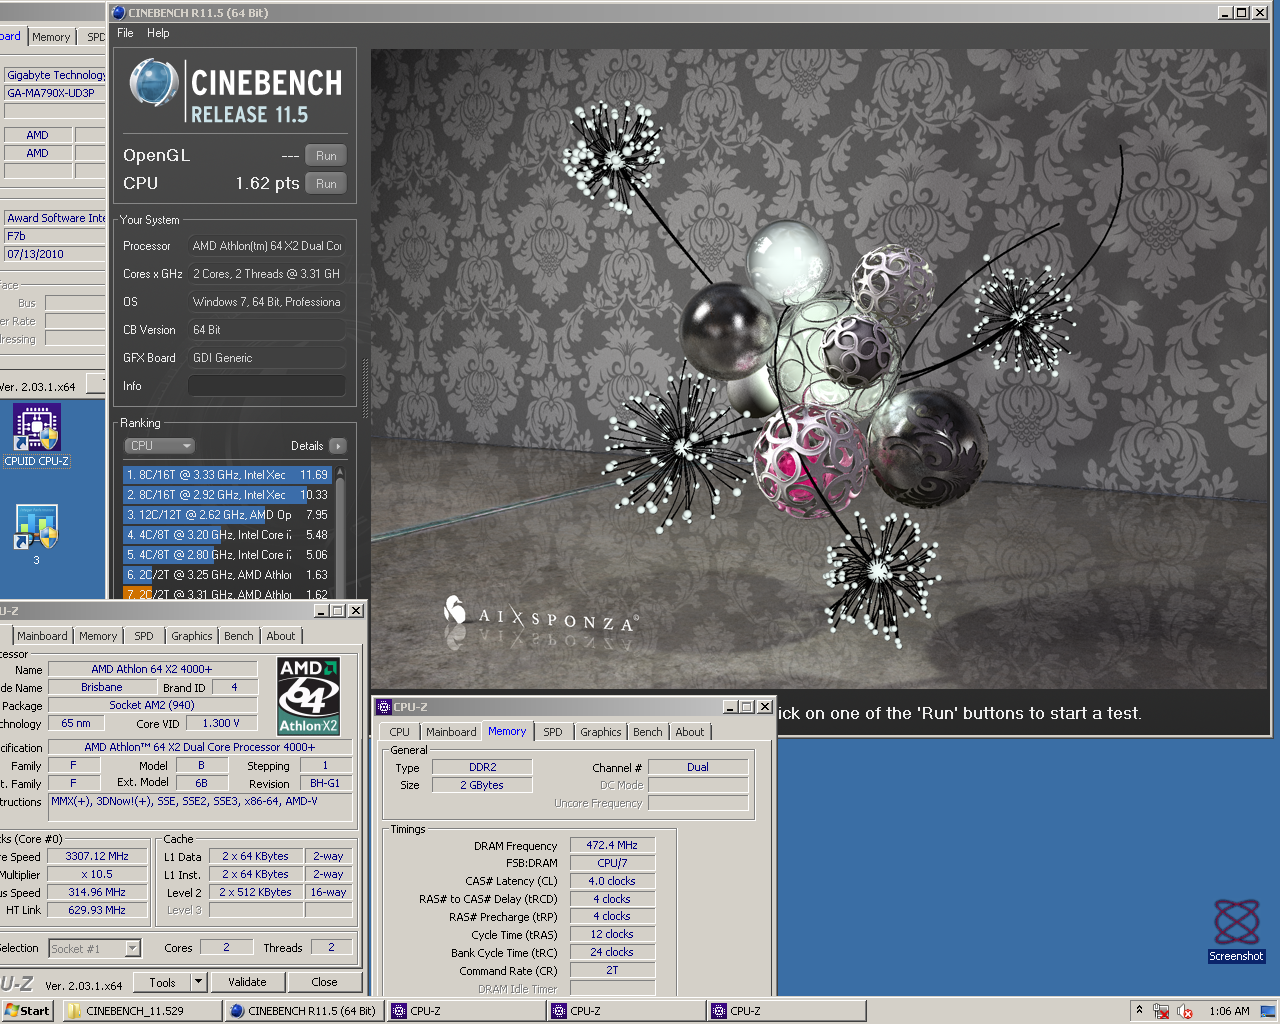Viewport: 1280px width, 1024px height.
Task: Run the CPU benchmark
Action: [326, 184]
